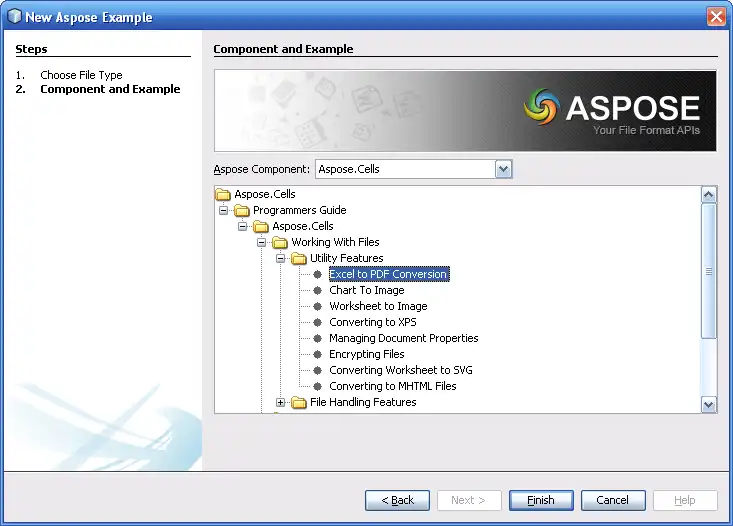
Task: Click the Aspose.Cells root folder icon
Action: pyautogui.click(x=223, y=194)
